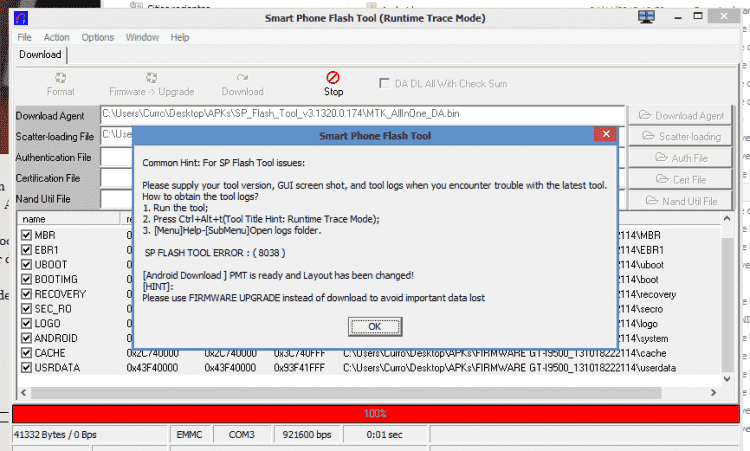Click the name column header

(68, 219)
